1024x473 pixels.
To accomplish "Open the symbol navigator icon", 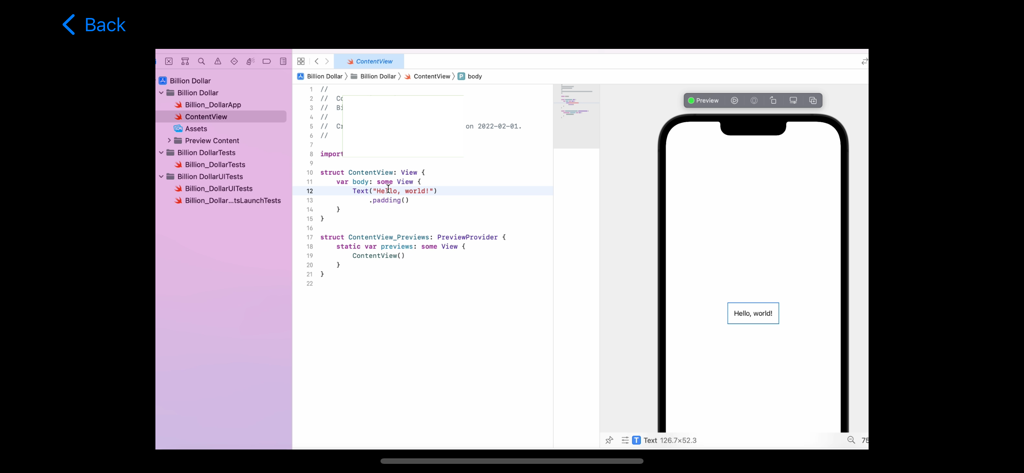I will click(185, 61).
